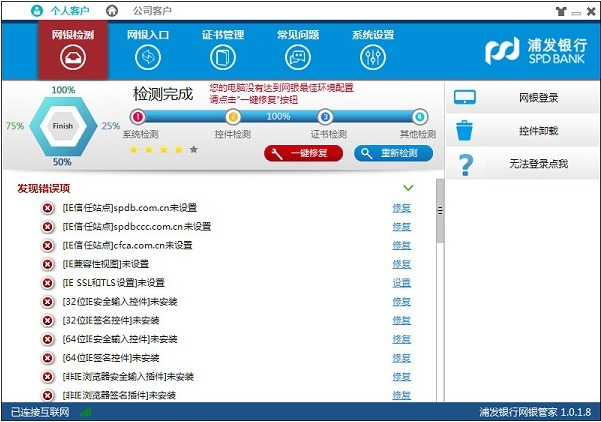This screenshot has height=422, width=601.
Task: Click the 无法登录点我 question mark icon
Action: tap(465, 165)
